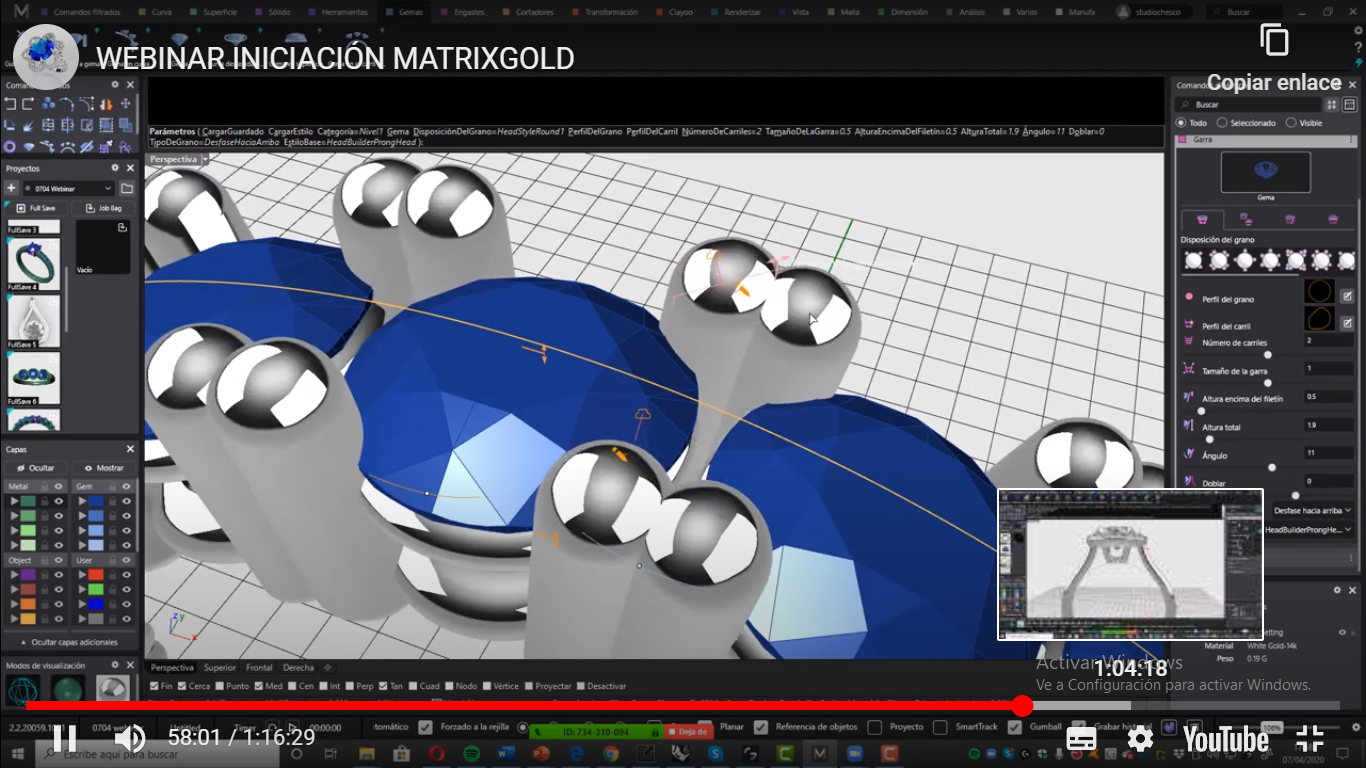Screen dimensions: 1366x768
Task: Open the Perfil del grano edit icon
Action: (1345, 296)
